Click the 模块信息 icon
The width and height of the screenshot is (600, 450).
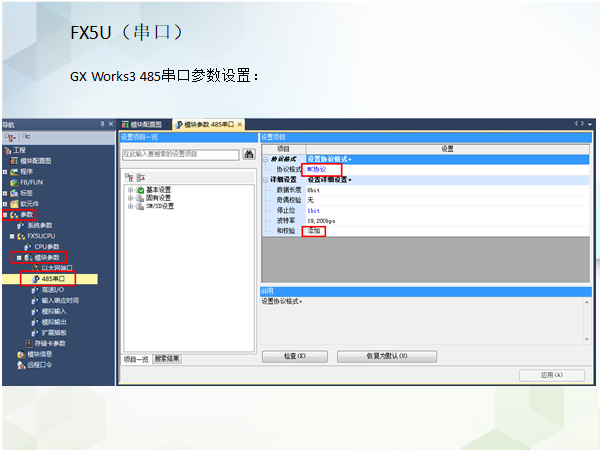(x=21, y=354)
